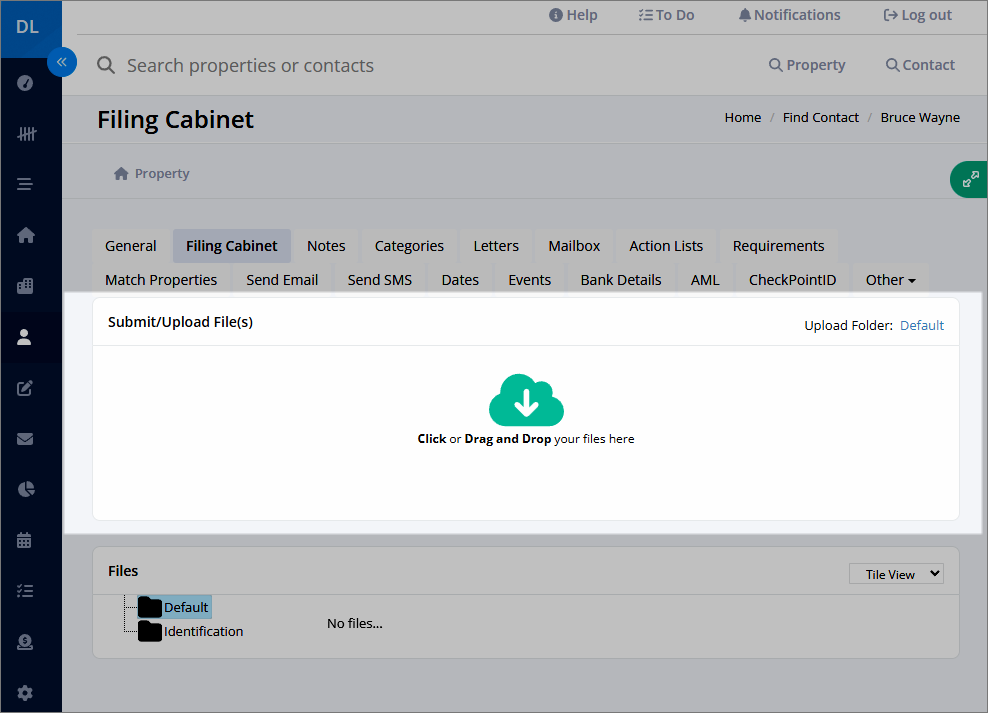The width and height of the screenshot is (988, 713).
Task: Open the Tile View dropdown
Action: point(896,574)
